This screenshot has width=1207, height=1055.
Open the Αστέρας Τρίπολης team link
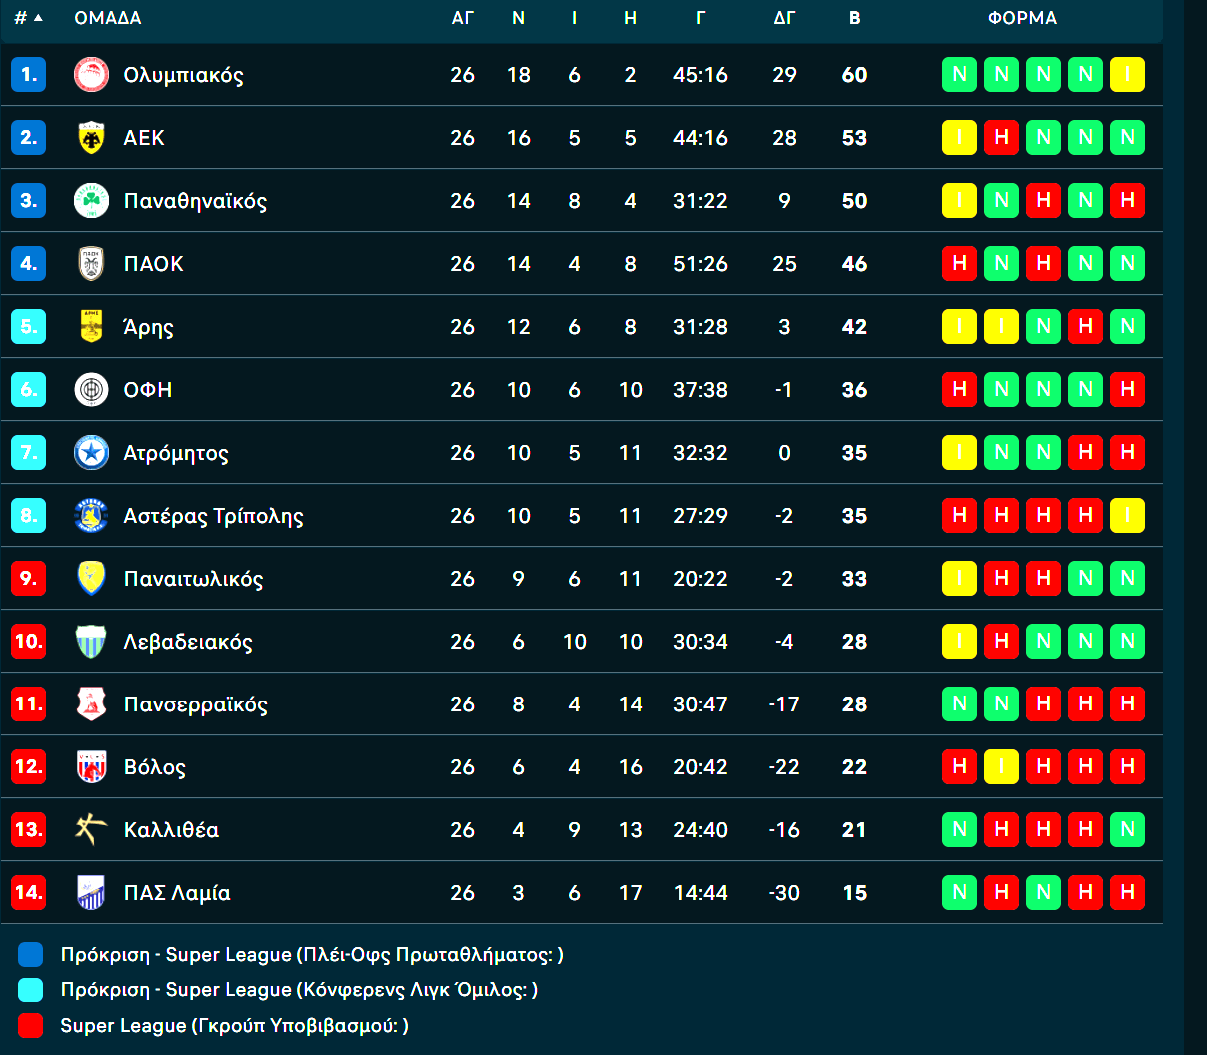(213, 516)
